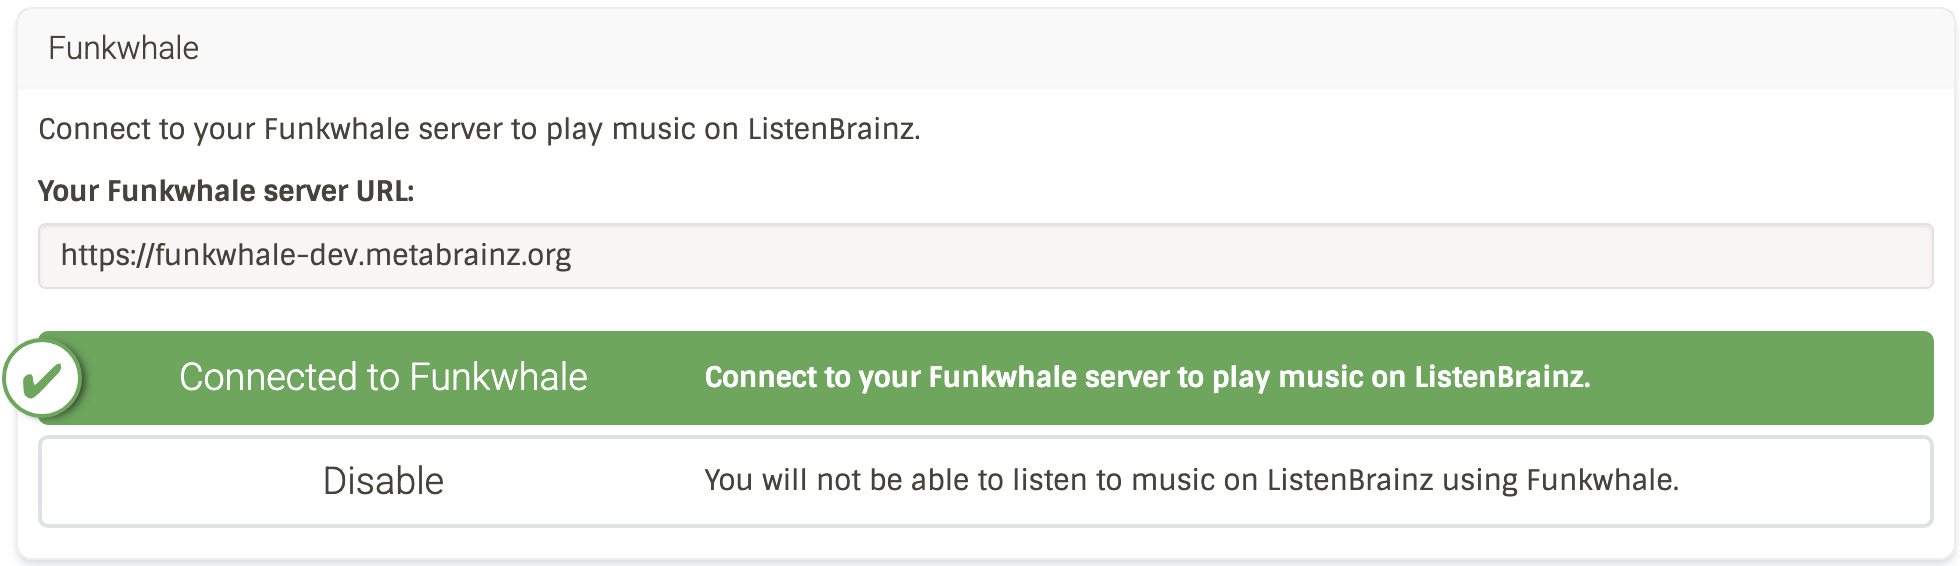This screenshot has height=566, width=1960.
Task: Click the word ListenBrainz in the intro sentence
Action: [832, 129]
